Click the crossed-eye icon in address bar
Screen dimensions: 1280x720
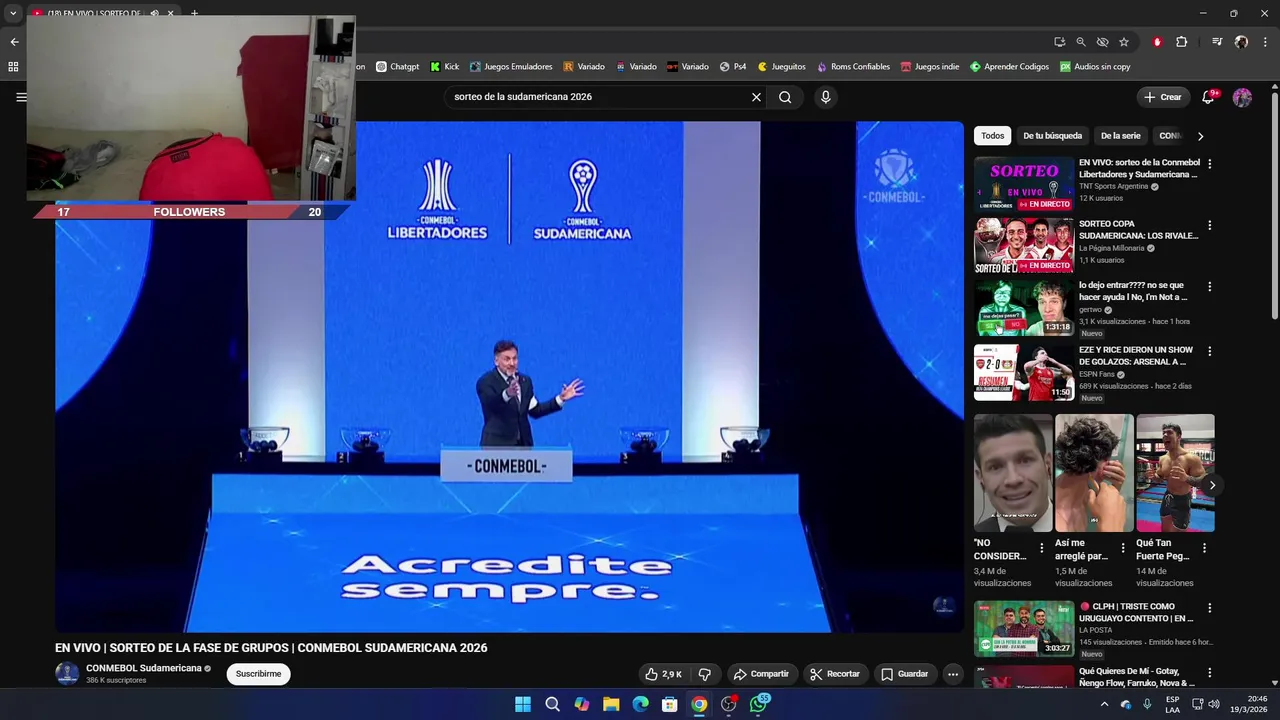coord(1102,42)
